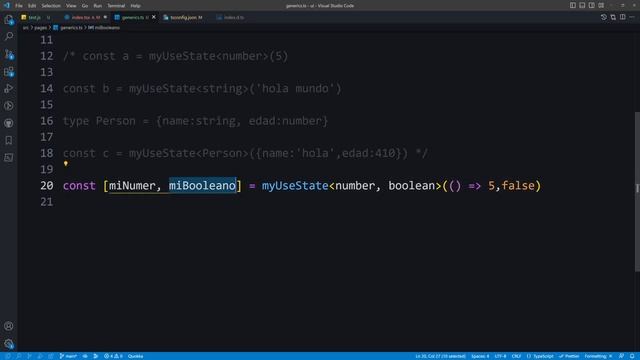Toggle Formatting status bar item

pos(598,356)
